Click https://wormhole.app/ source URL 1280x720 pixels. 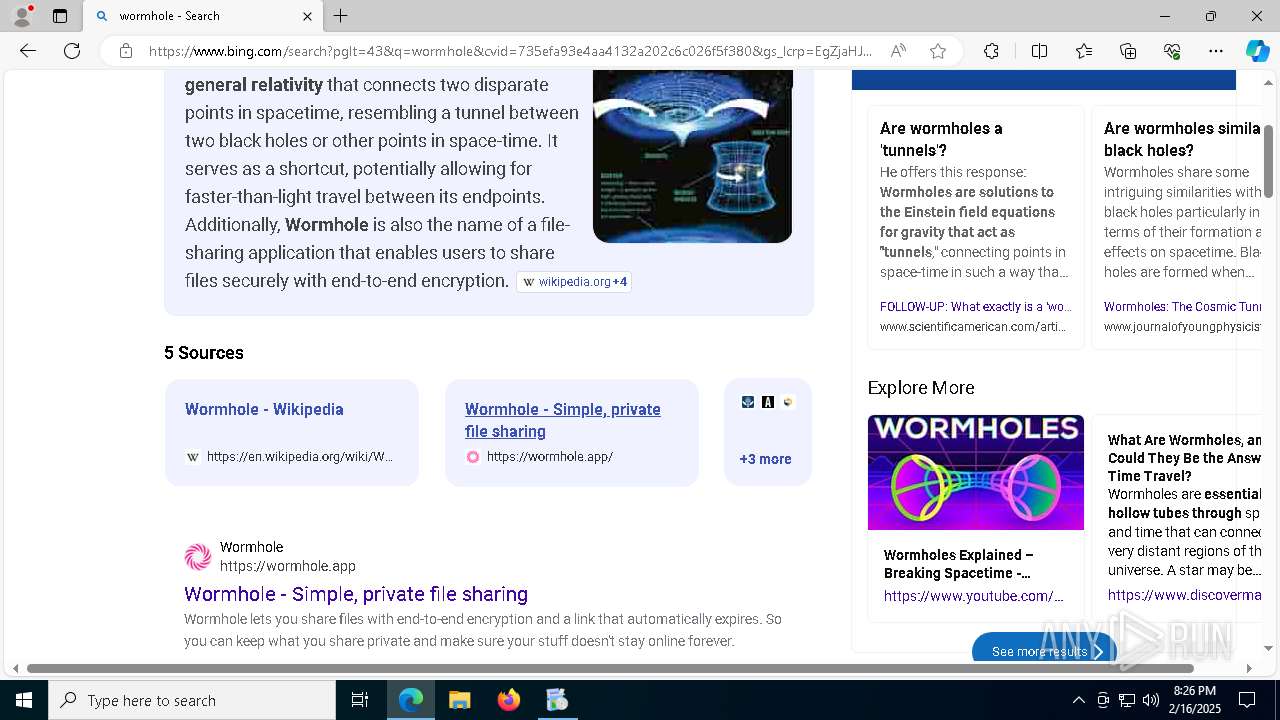pyautogui.click(x=550, y=457)
